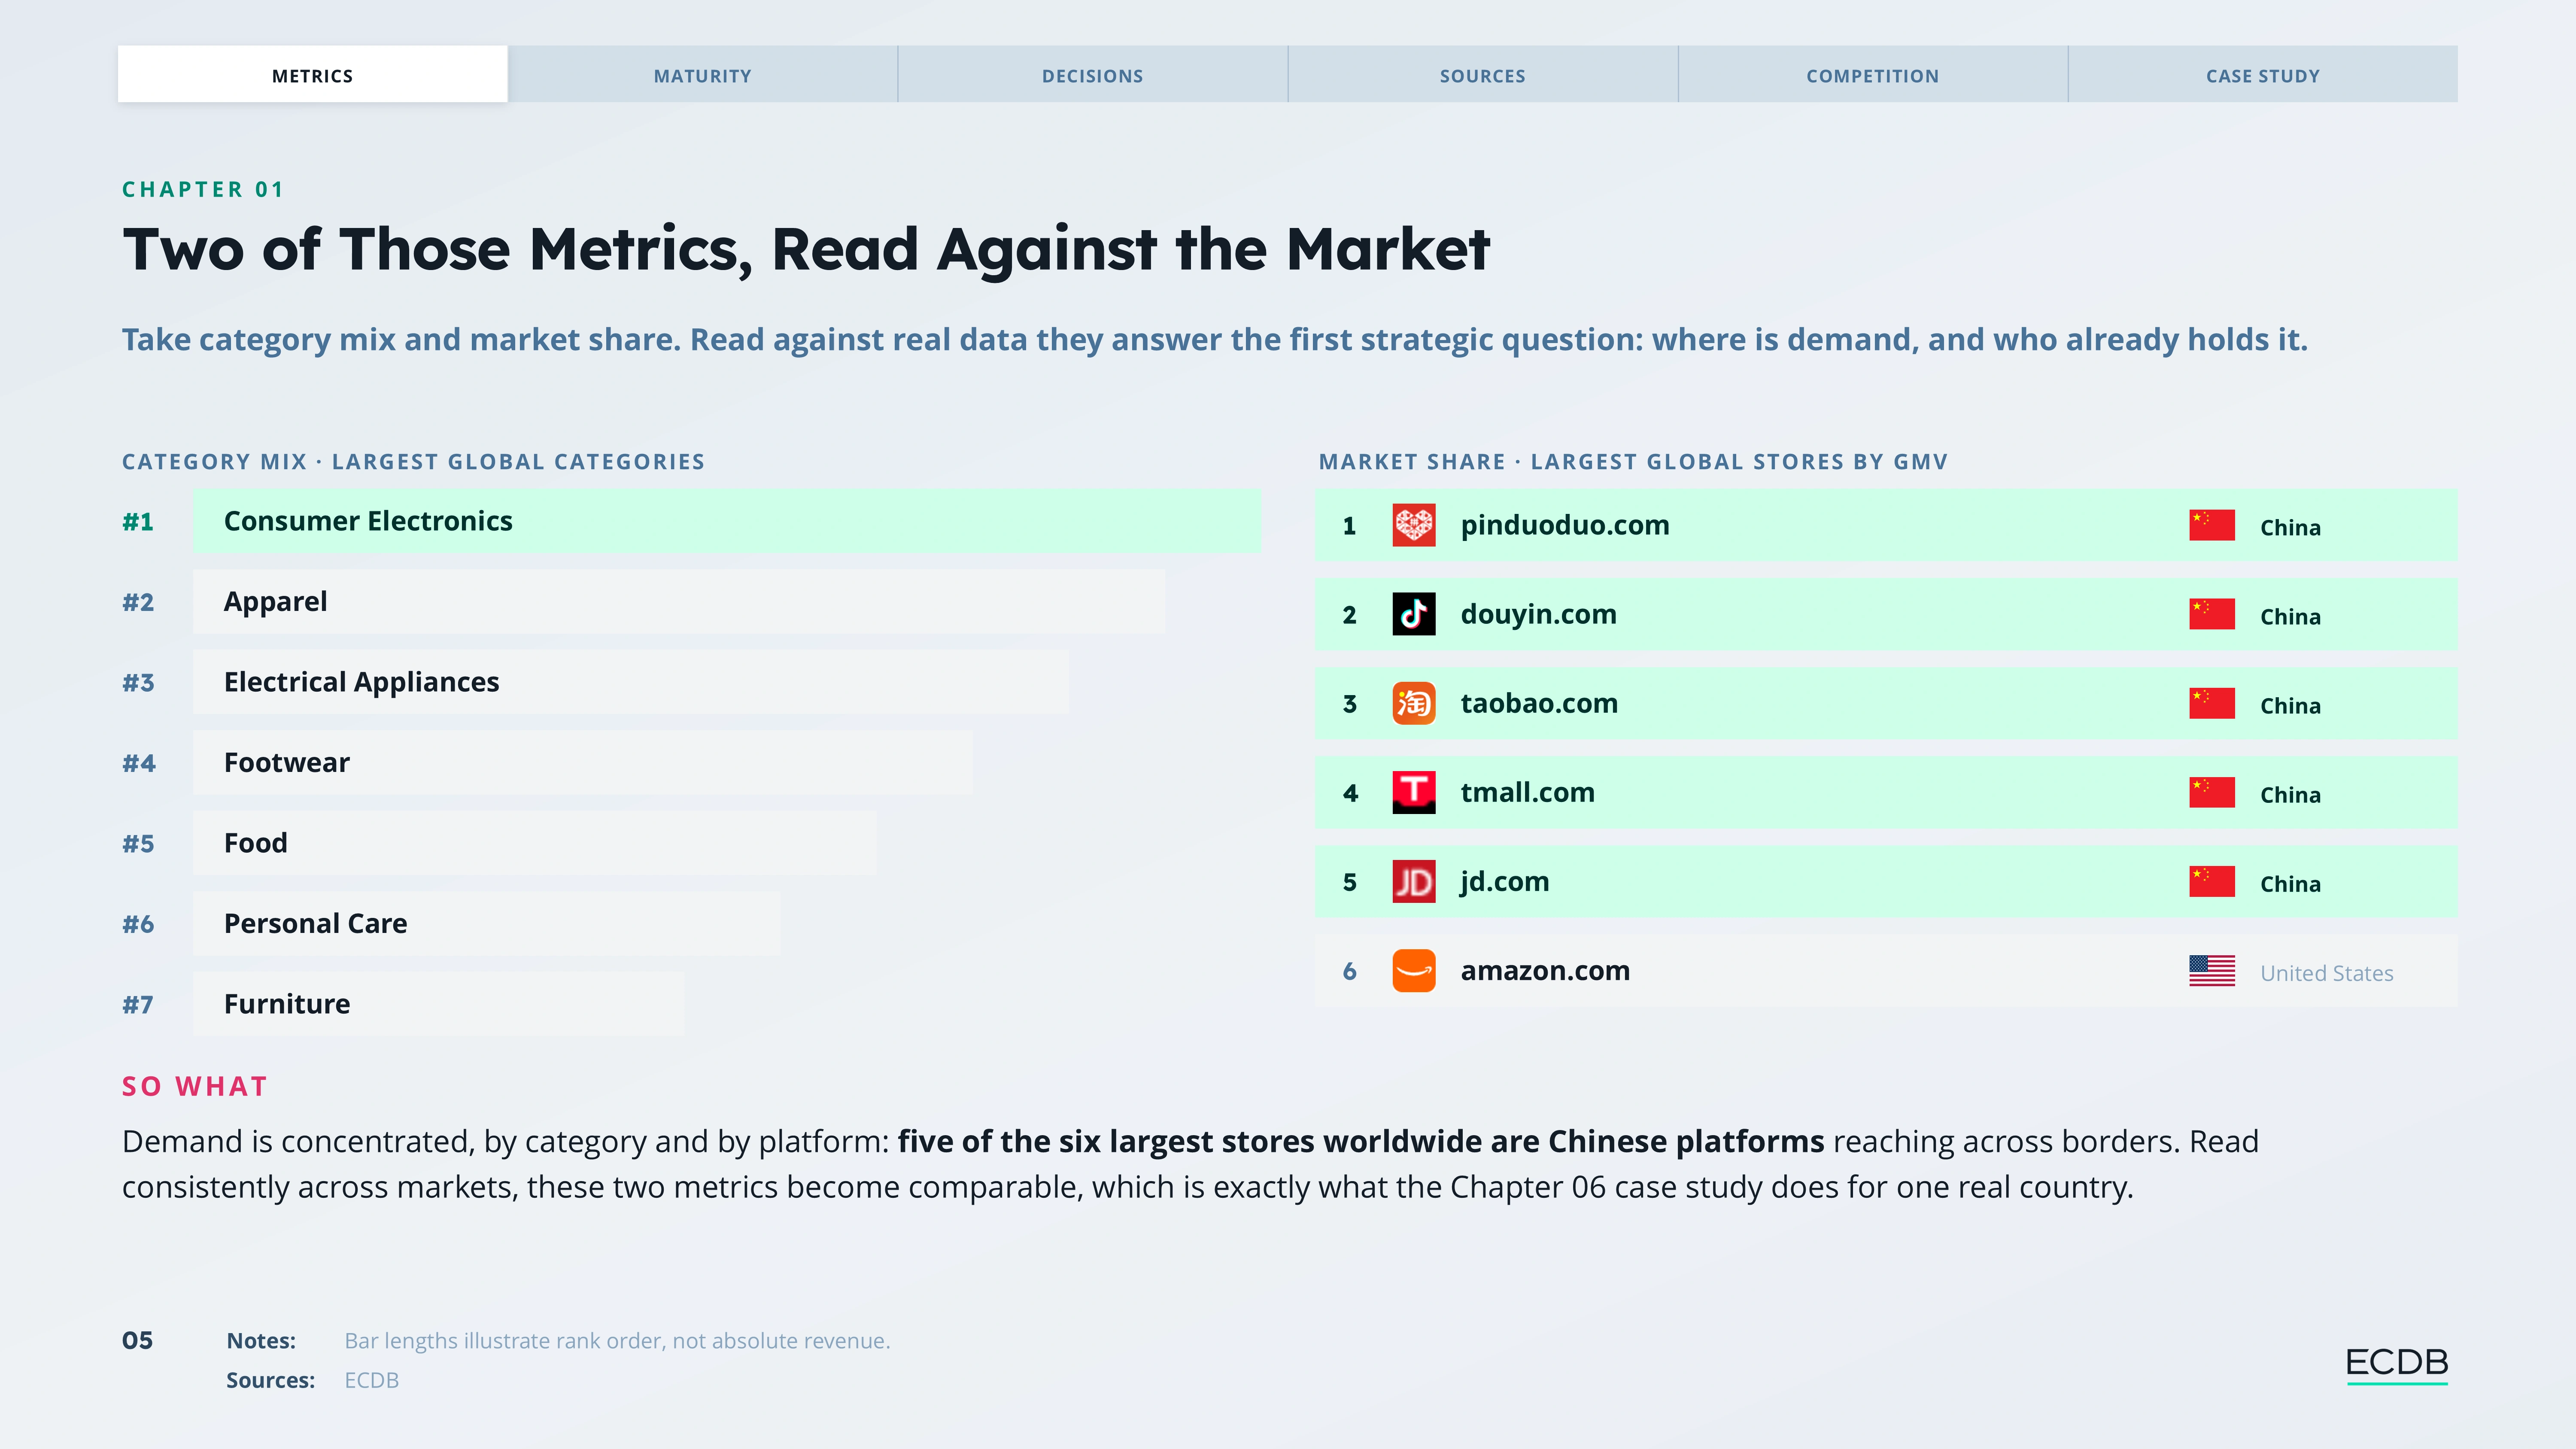Click the Tmall store logo icon

pyautogui.click(x=1413, y=792)
